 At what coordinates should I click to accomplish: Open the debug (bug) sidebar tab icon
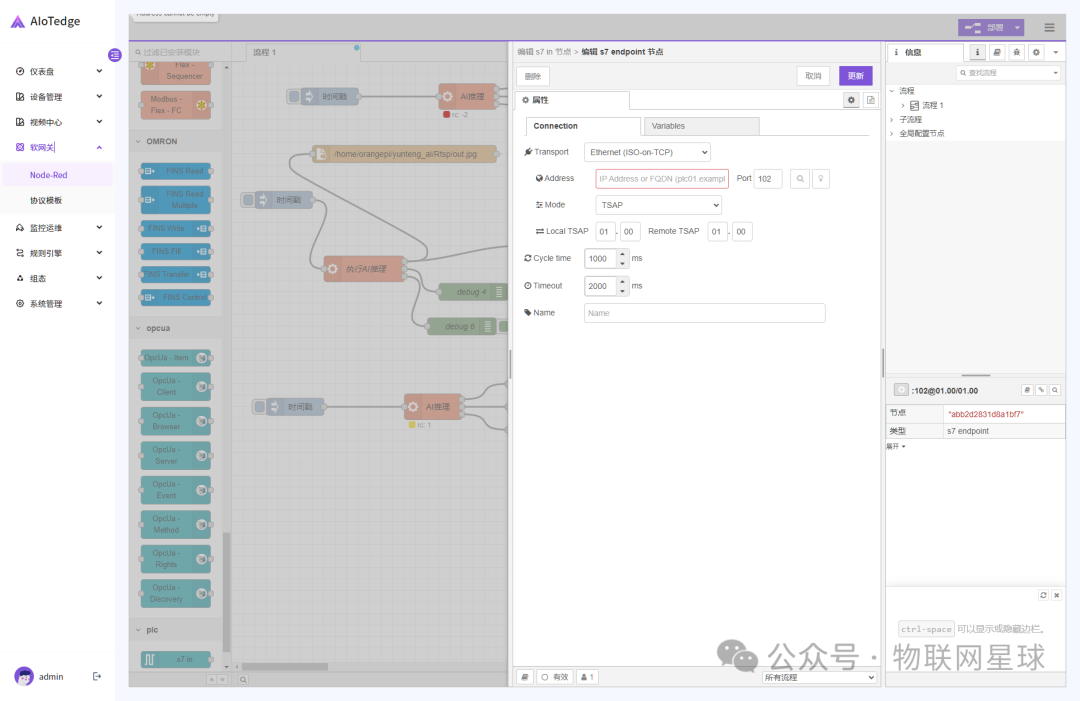[1016, 52]
